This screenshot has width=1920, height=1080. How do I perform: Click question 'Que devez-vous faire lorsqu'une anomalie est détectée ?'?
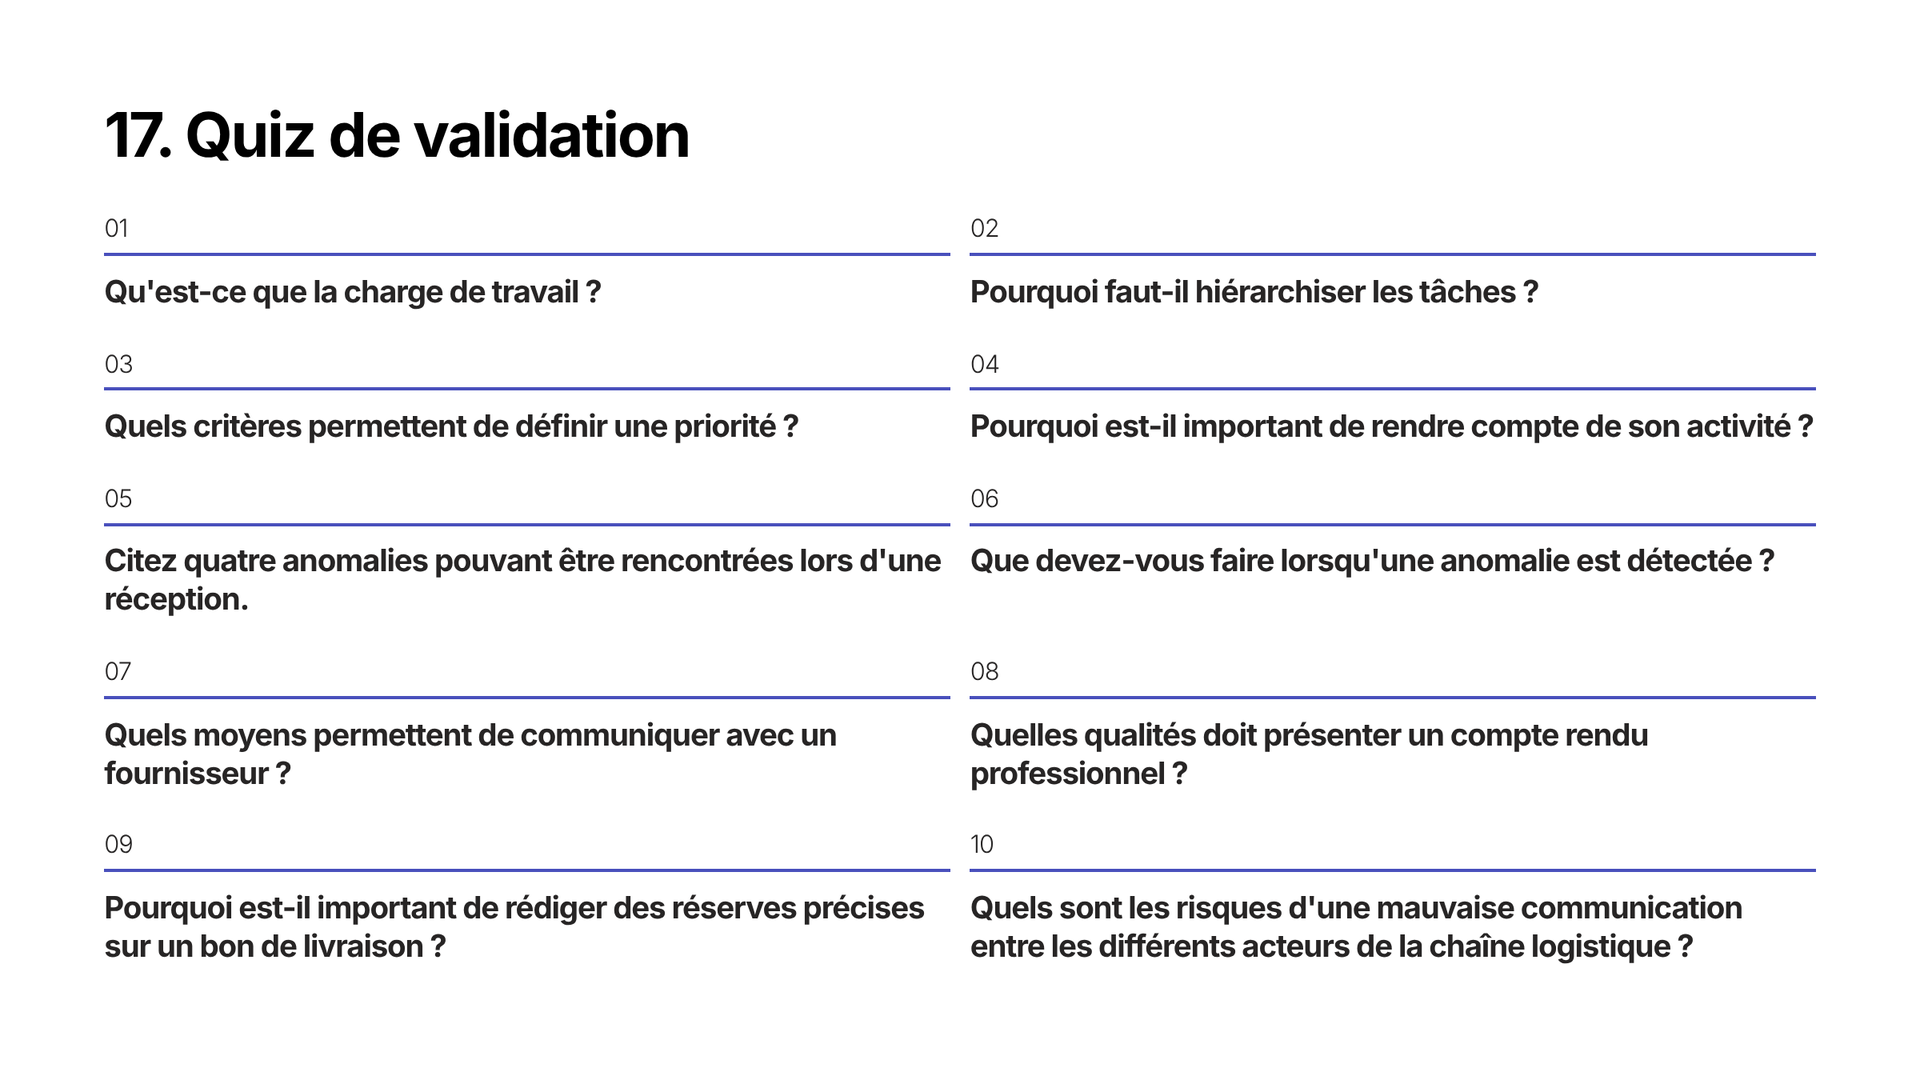[1372, 561]
